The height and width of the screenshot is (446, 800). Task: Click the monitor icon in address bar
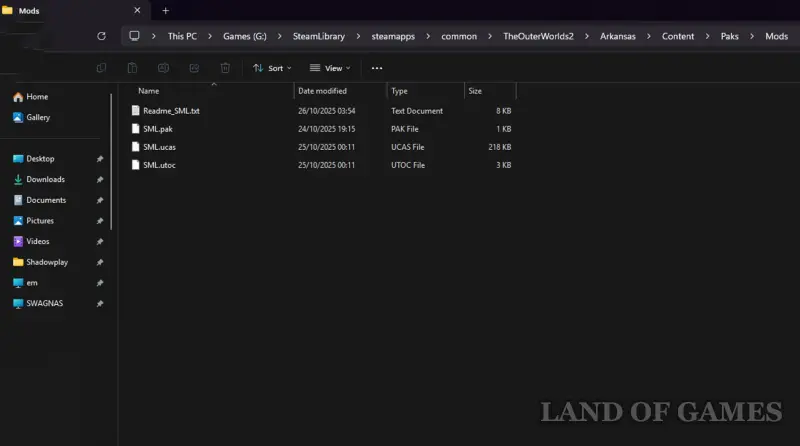(134, 36)
